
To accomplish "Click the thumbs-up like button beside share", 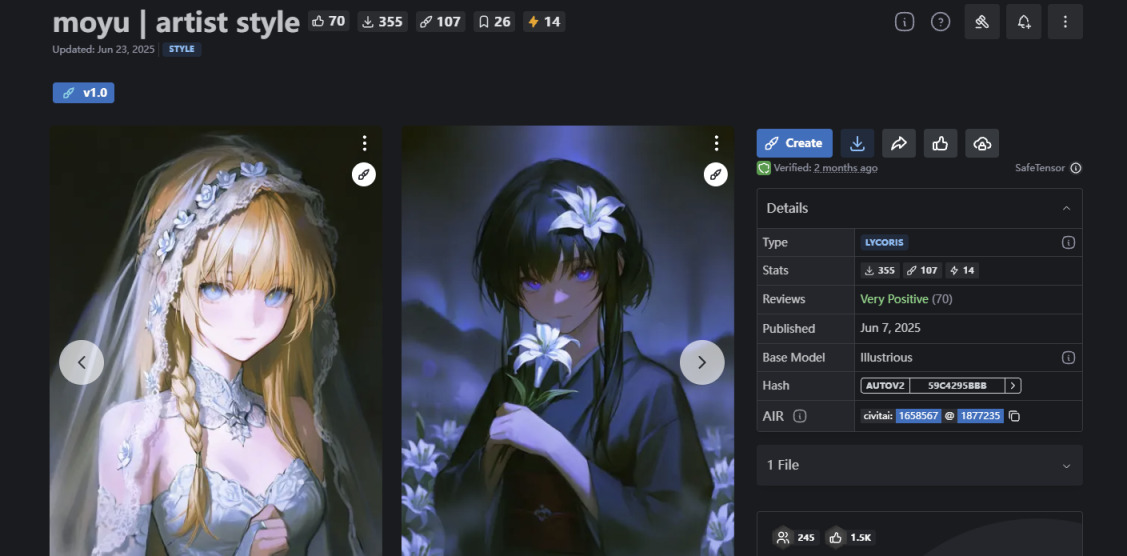I will pyautogui.click(x=940, y=143).
